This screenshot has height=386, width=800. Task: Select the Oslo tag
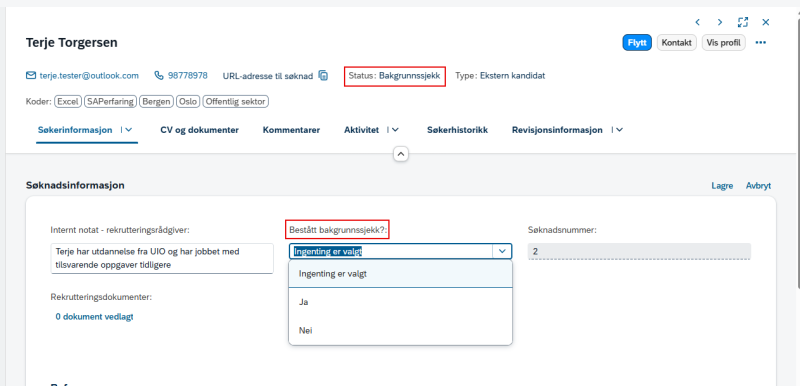pyautogui.click(x=188, y=101)
